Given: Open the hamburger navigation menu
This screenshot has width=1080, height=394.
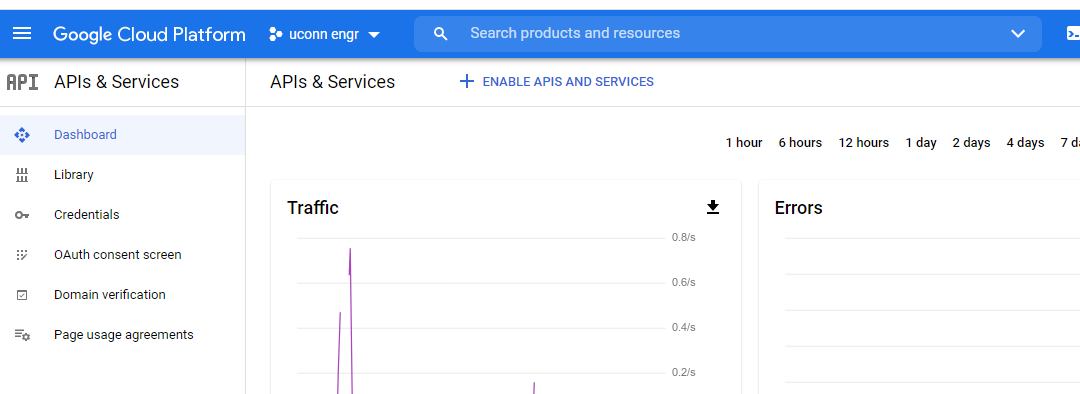Looking at the screenshot, I should click(22, 34).
